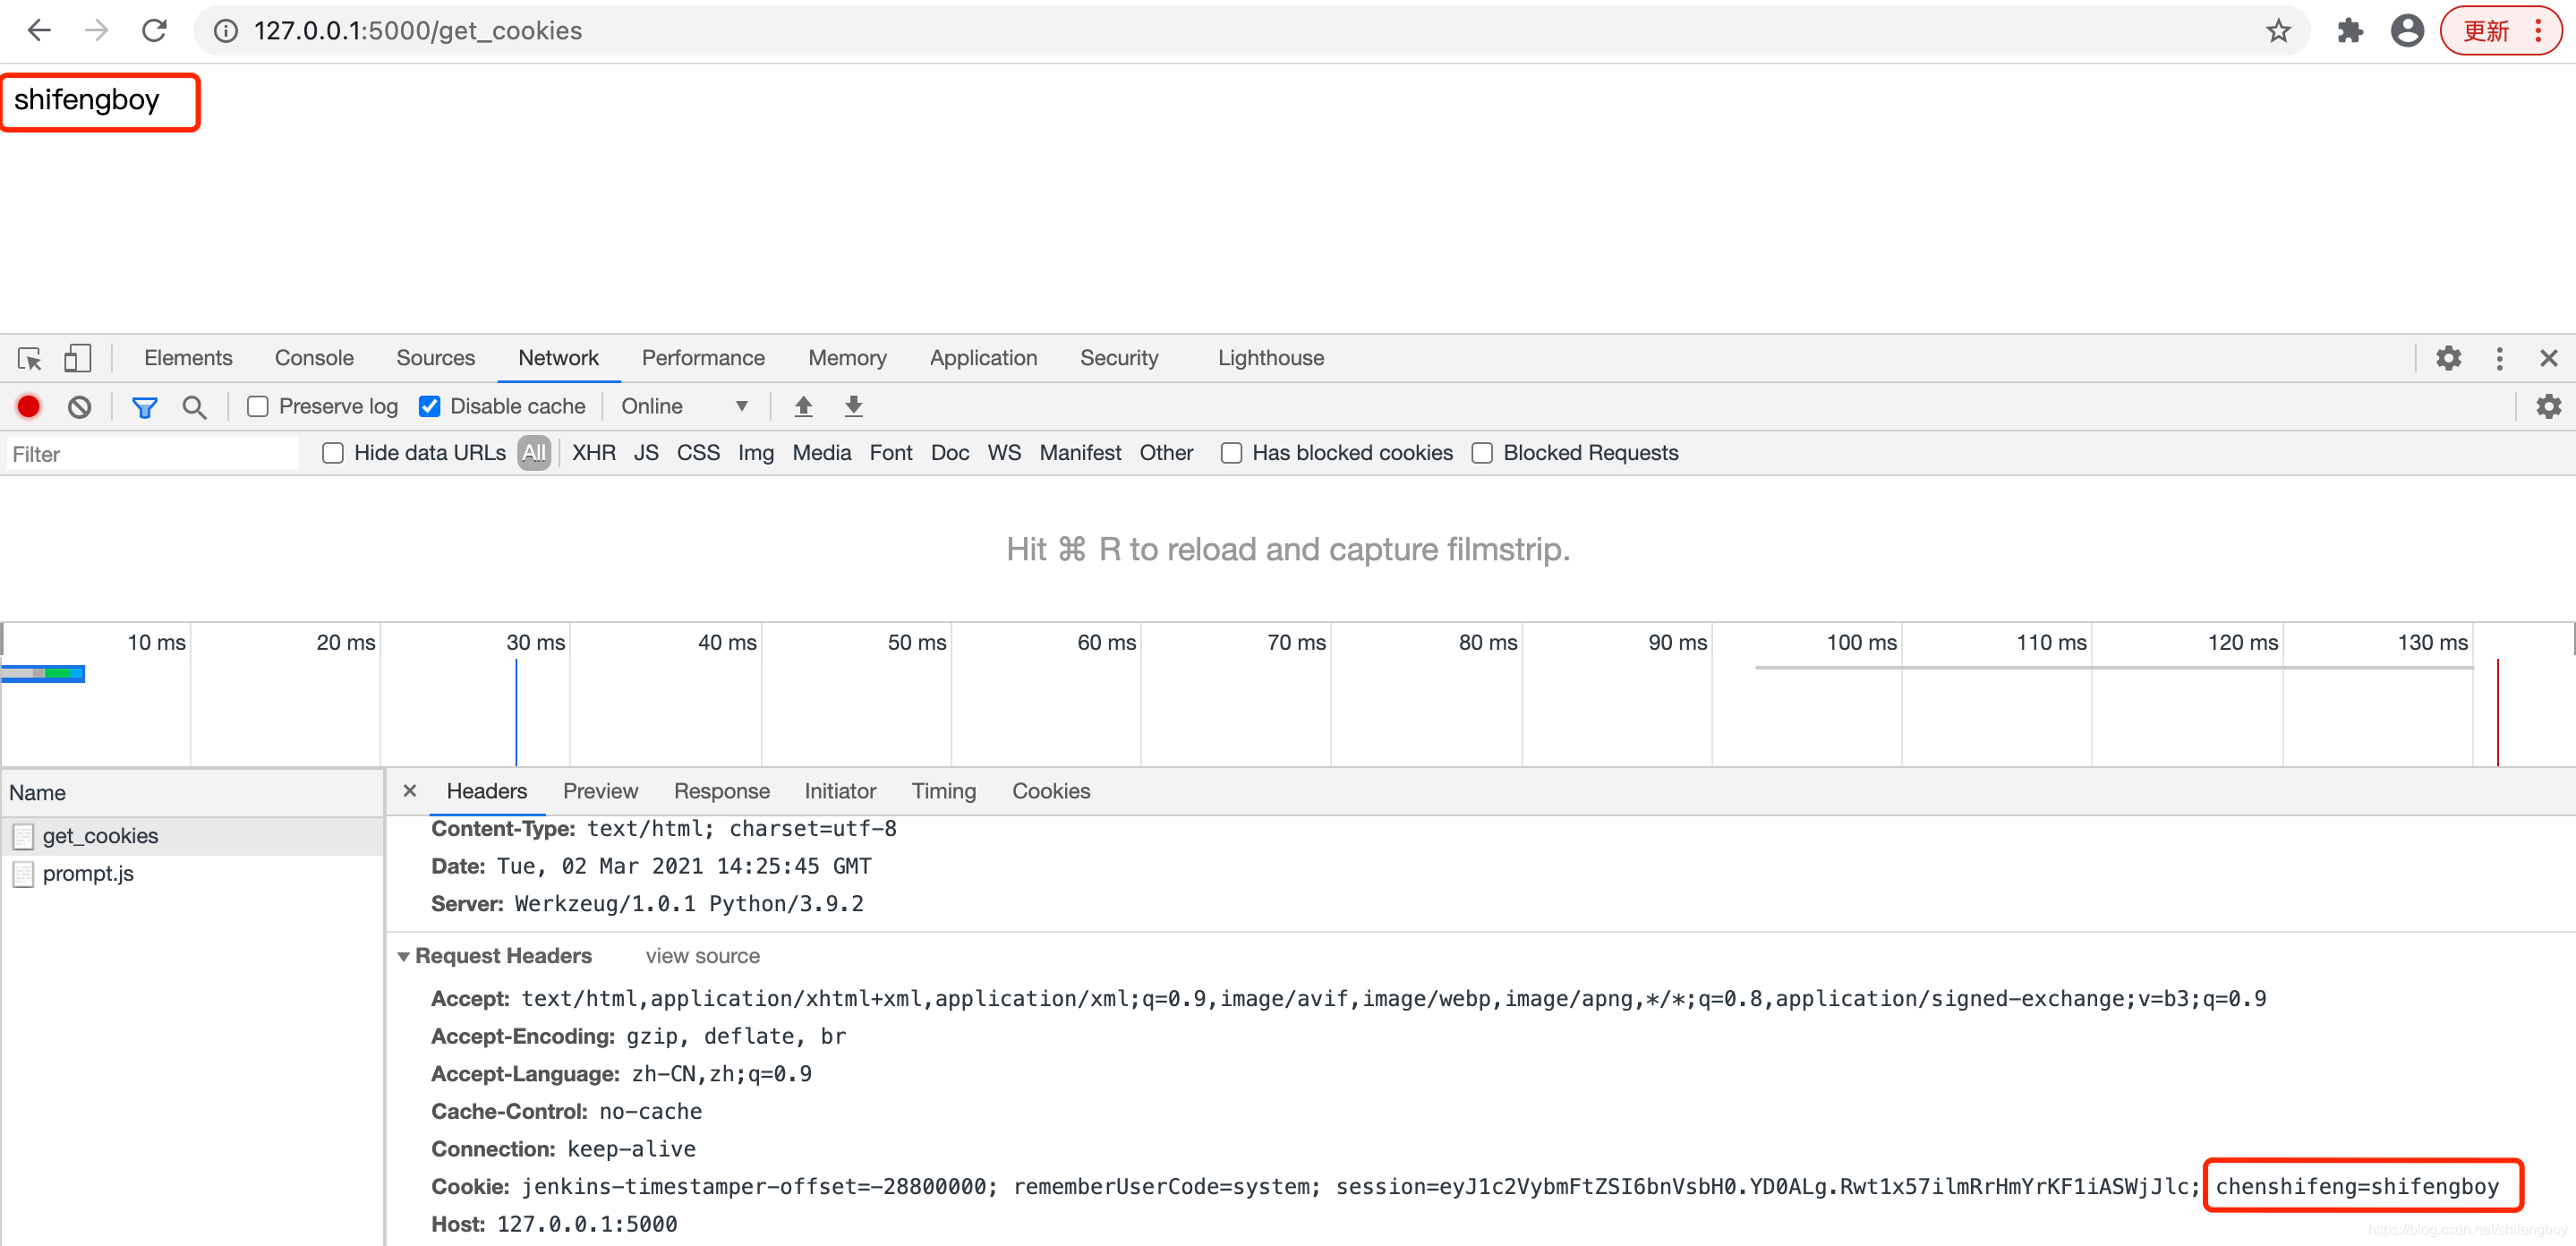Click the DevTools settings gear icon
The width and height of the screenshot is (2576, 1246).
[x=2450, y=358]
